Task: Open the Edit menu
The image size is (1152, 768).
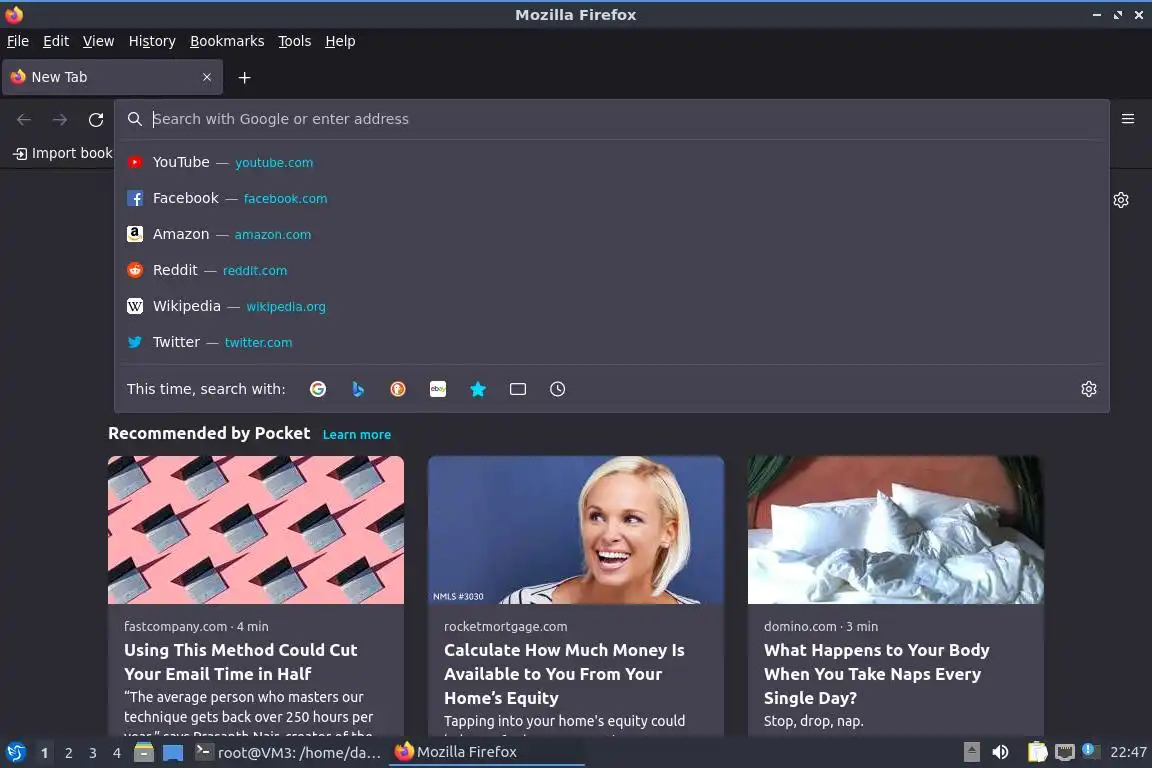Action: coord(56,41)
